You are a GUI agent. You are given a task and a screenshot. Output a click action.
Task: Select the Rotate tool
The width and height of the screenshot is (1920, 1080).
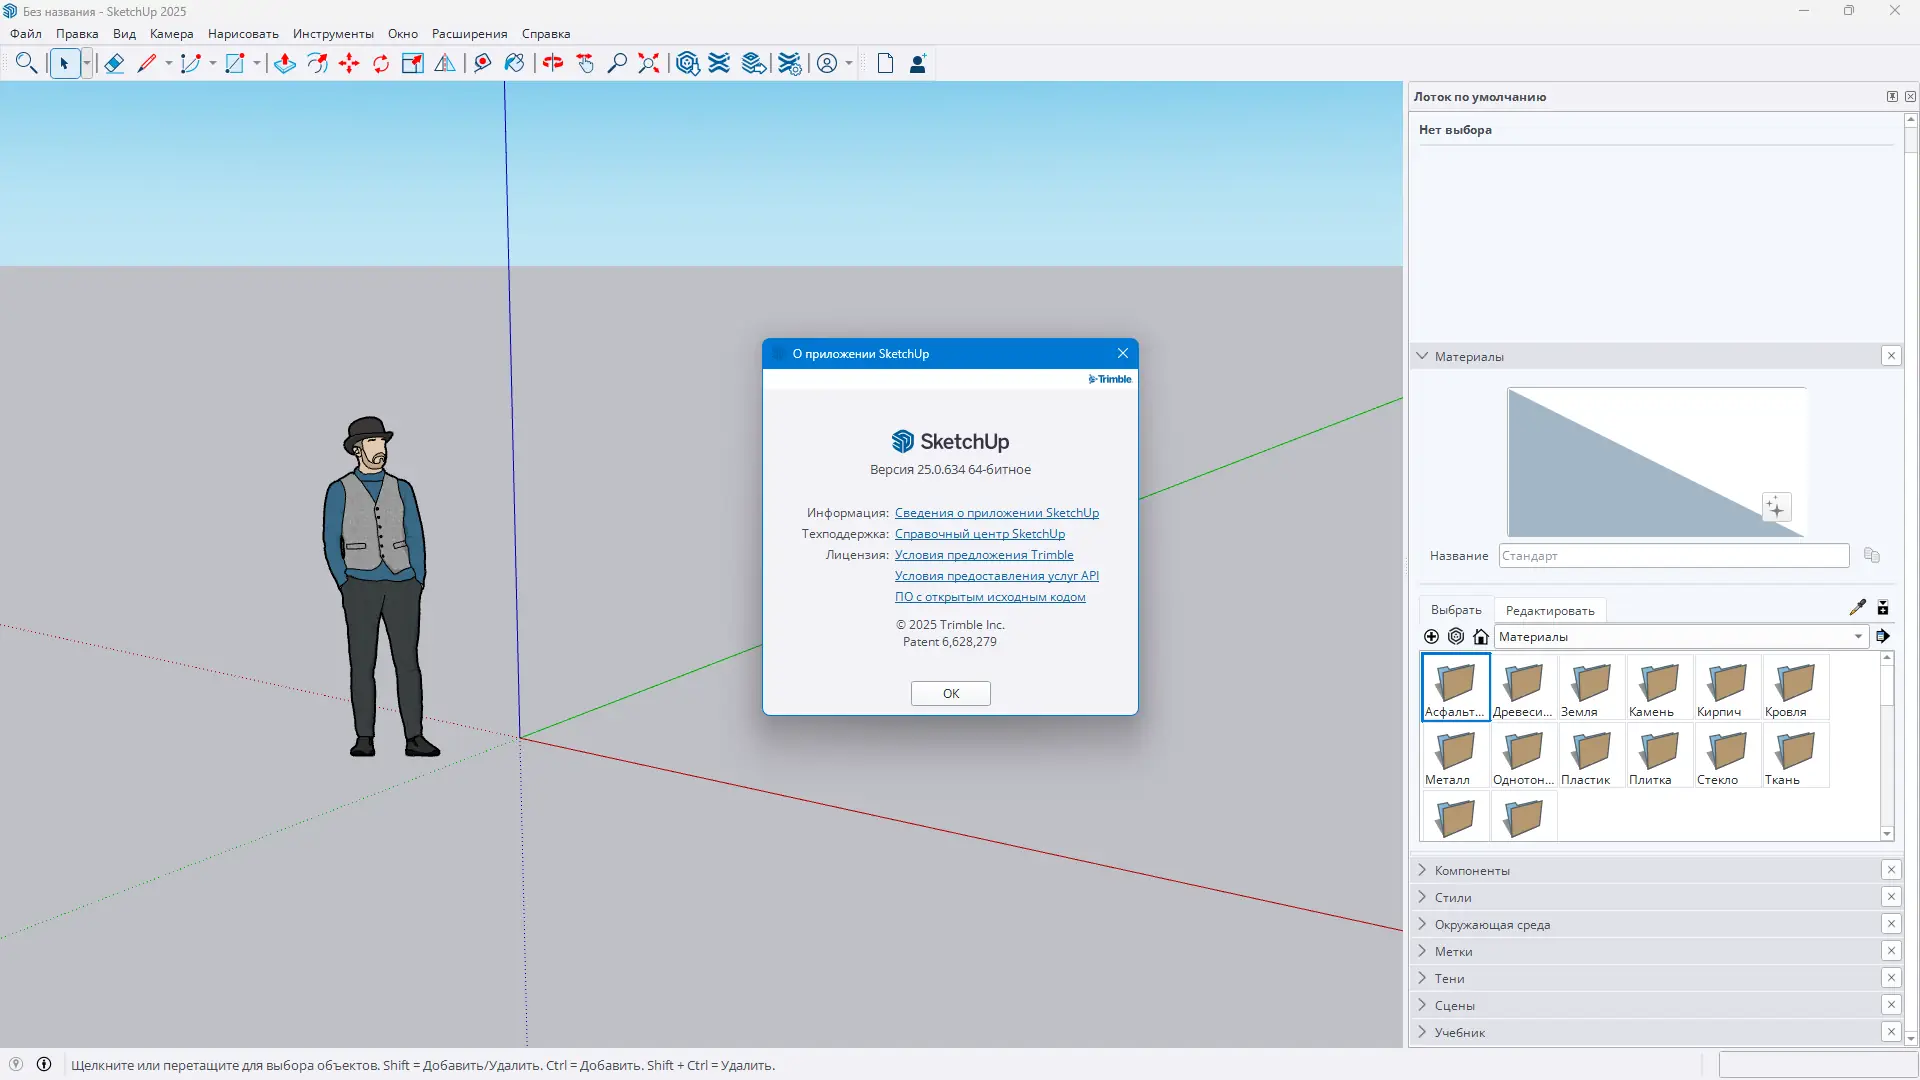click(x=381, y=64)
